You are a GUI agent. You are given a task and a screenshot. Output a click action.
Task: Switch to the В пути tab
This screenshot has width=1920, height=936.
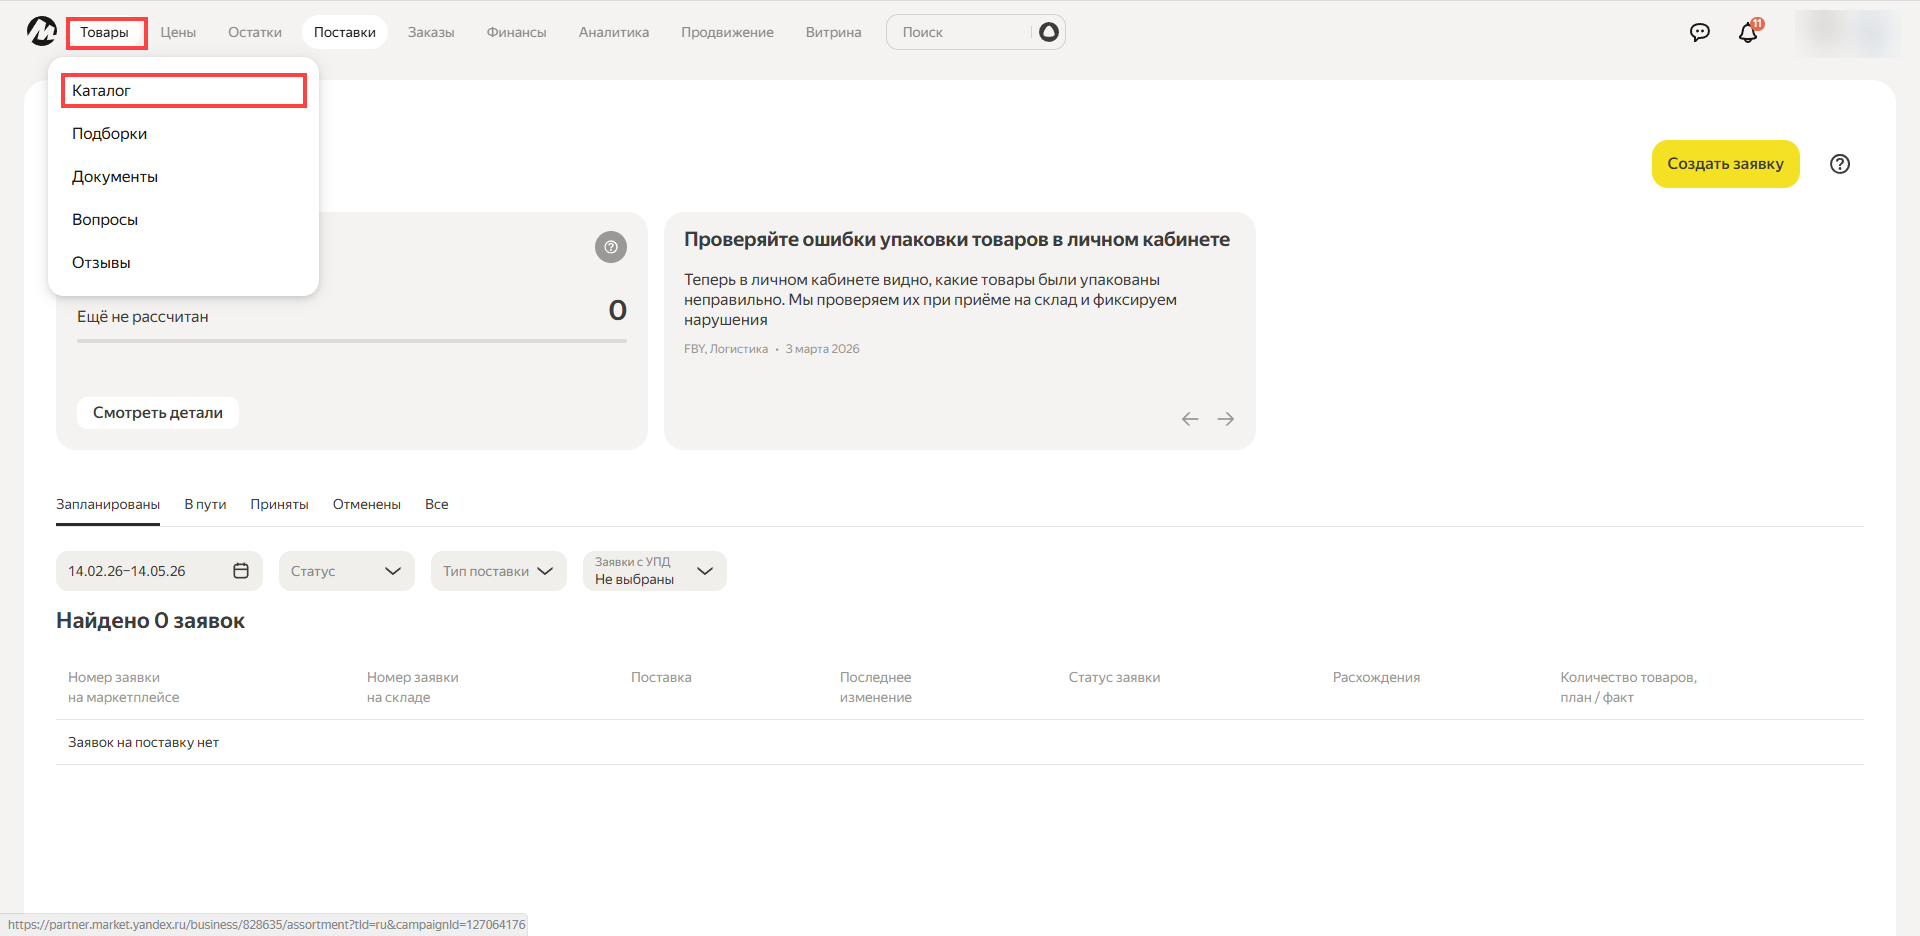point(205,505)
